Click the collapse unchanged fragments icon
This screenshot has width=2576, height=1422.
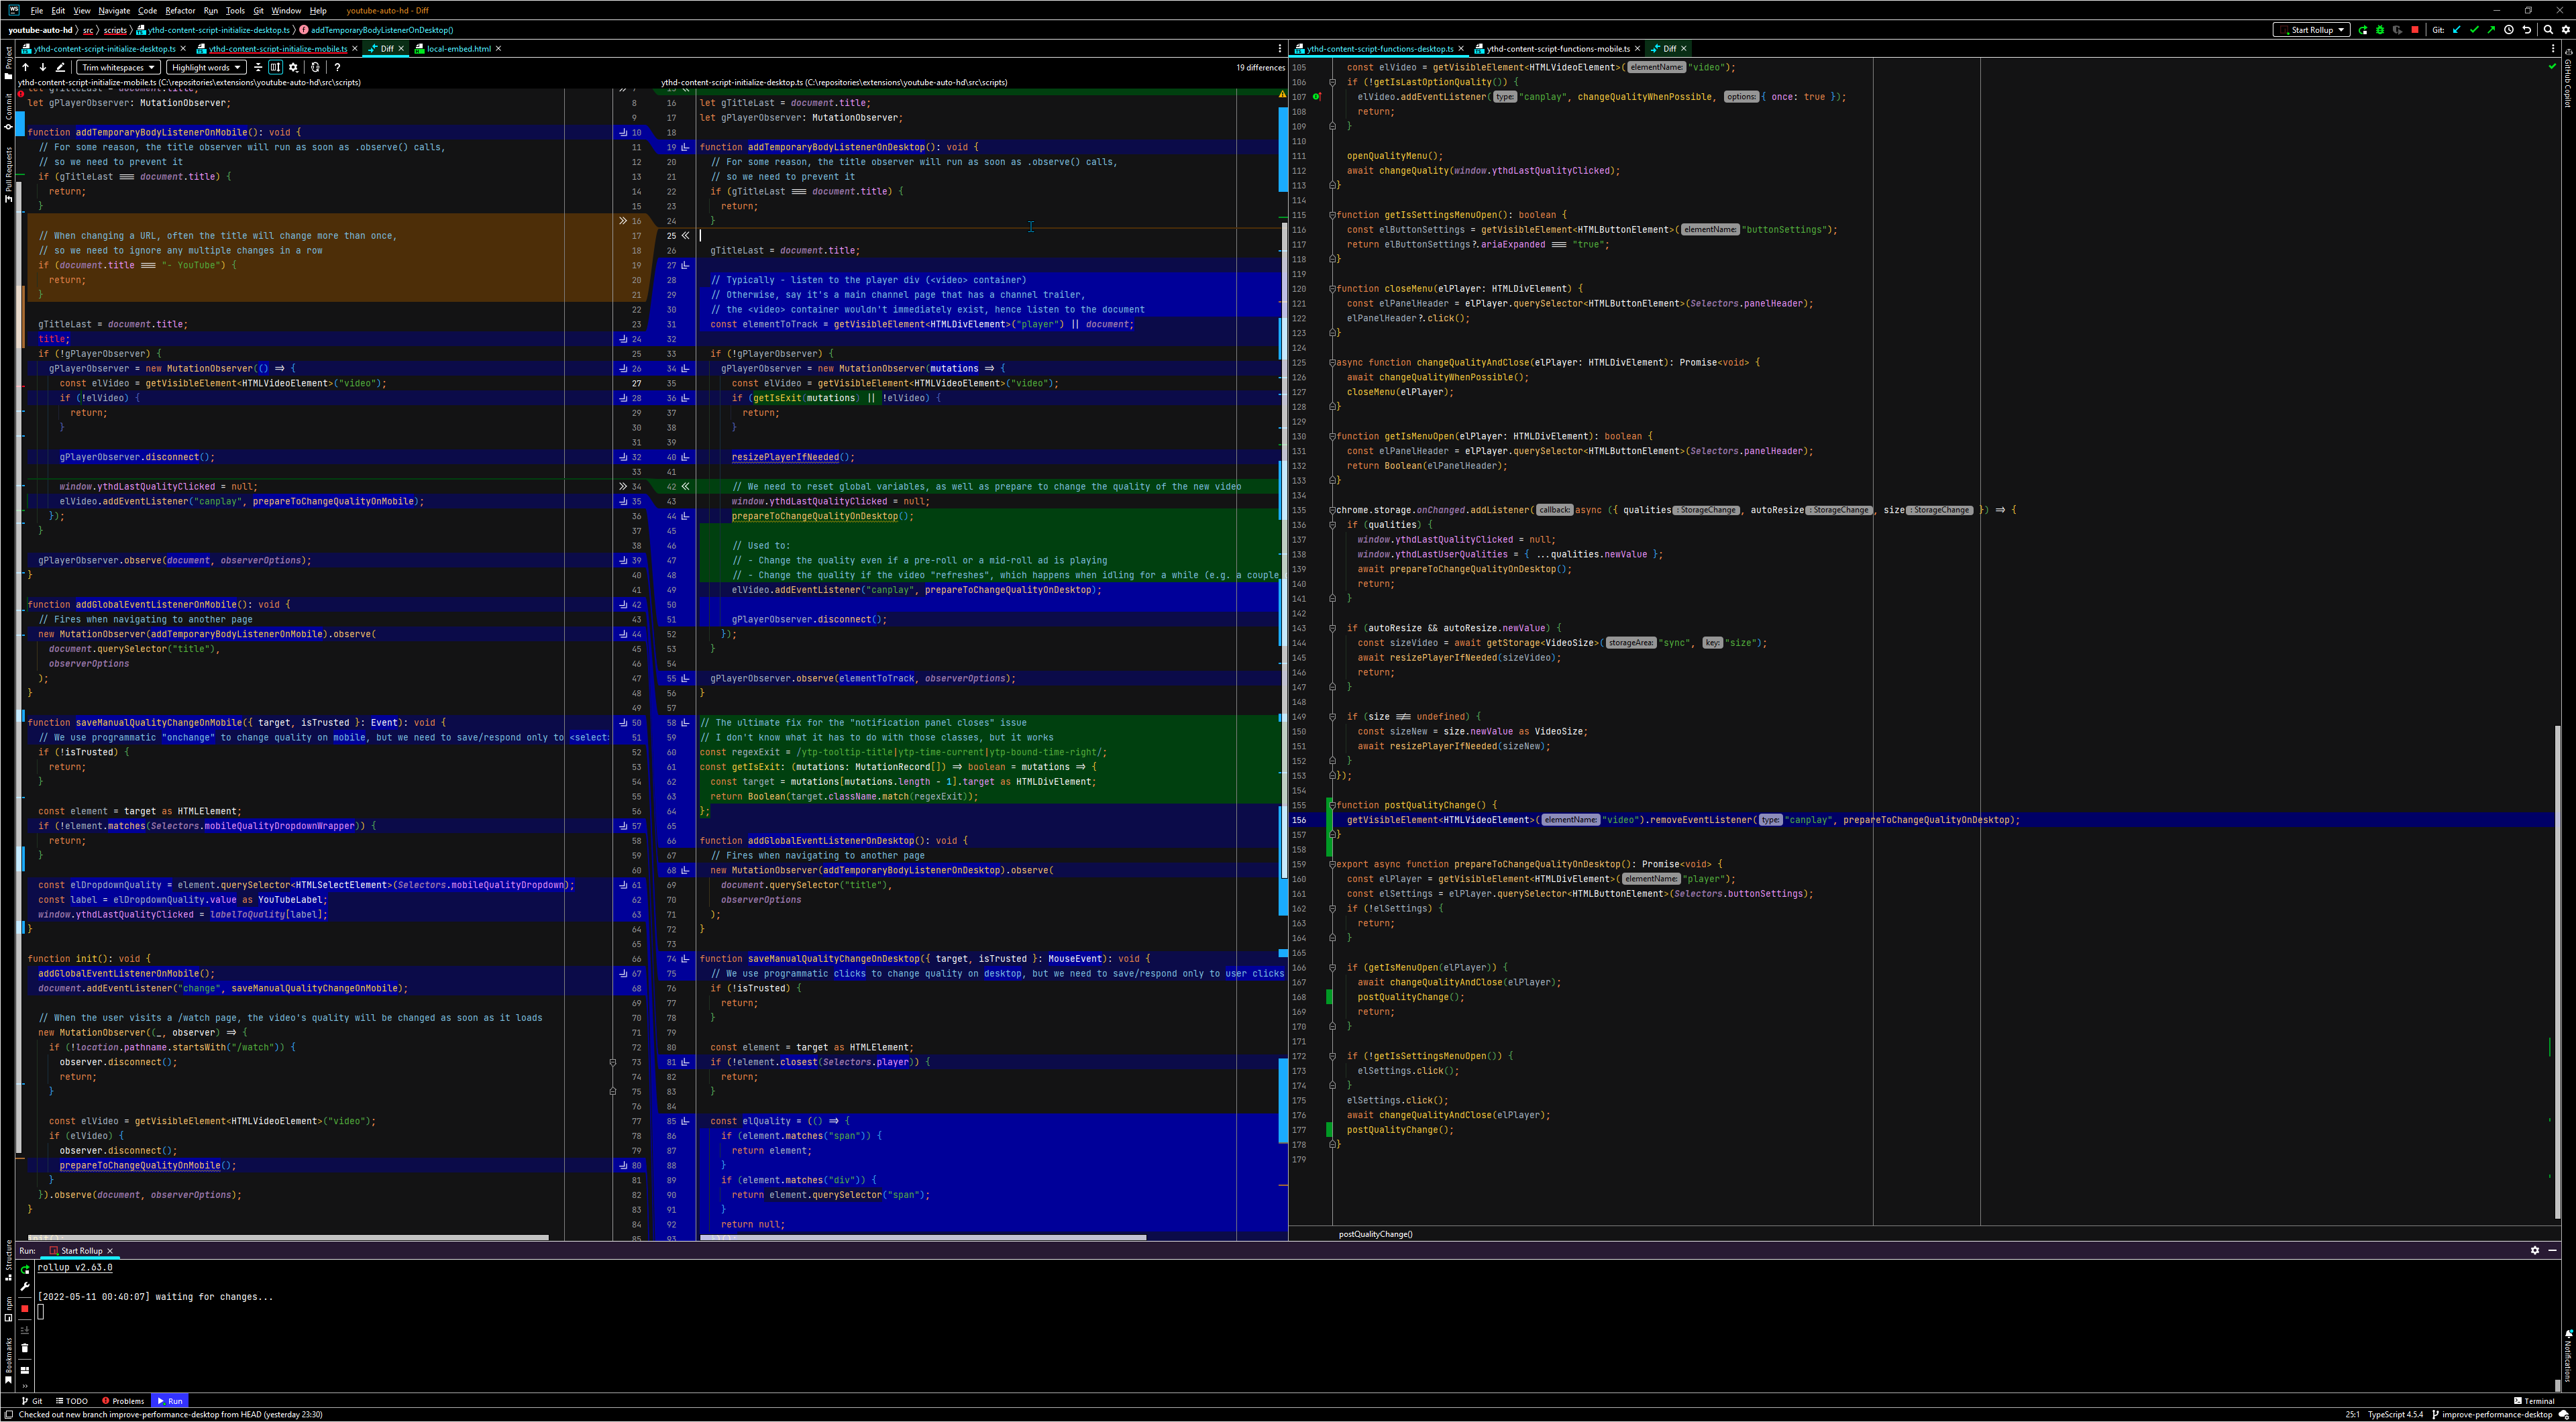click(x=258, y=67)
